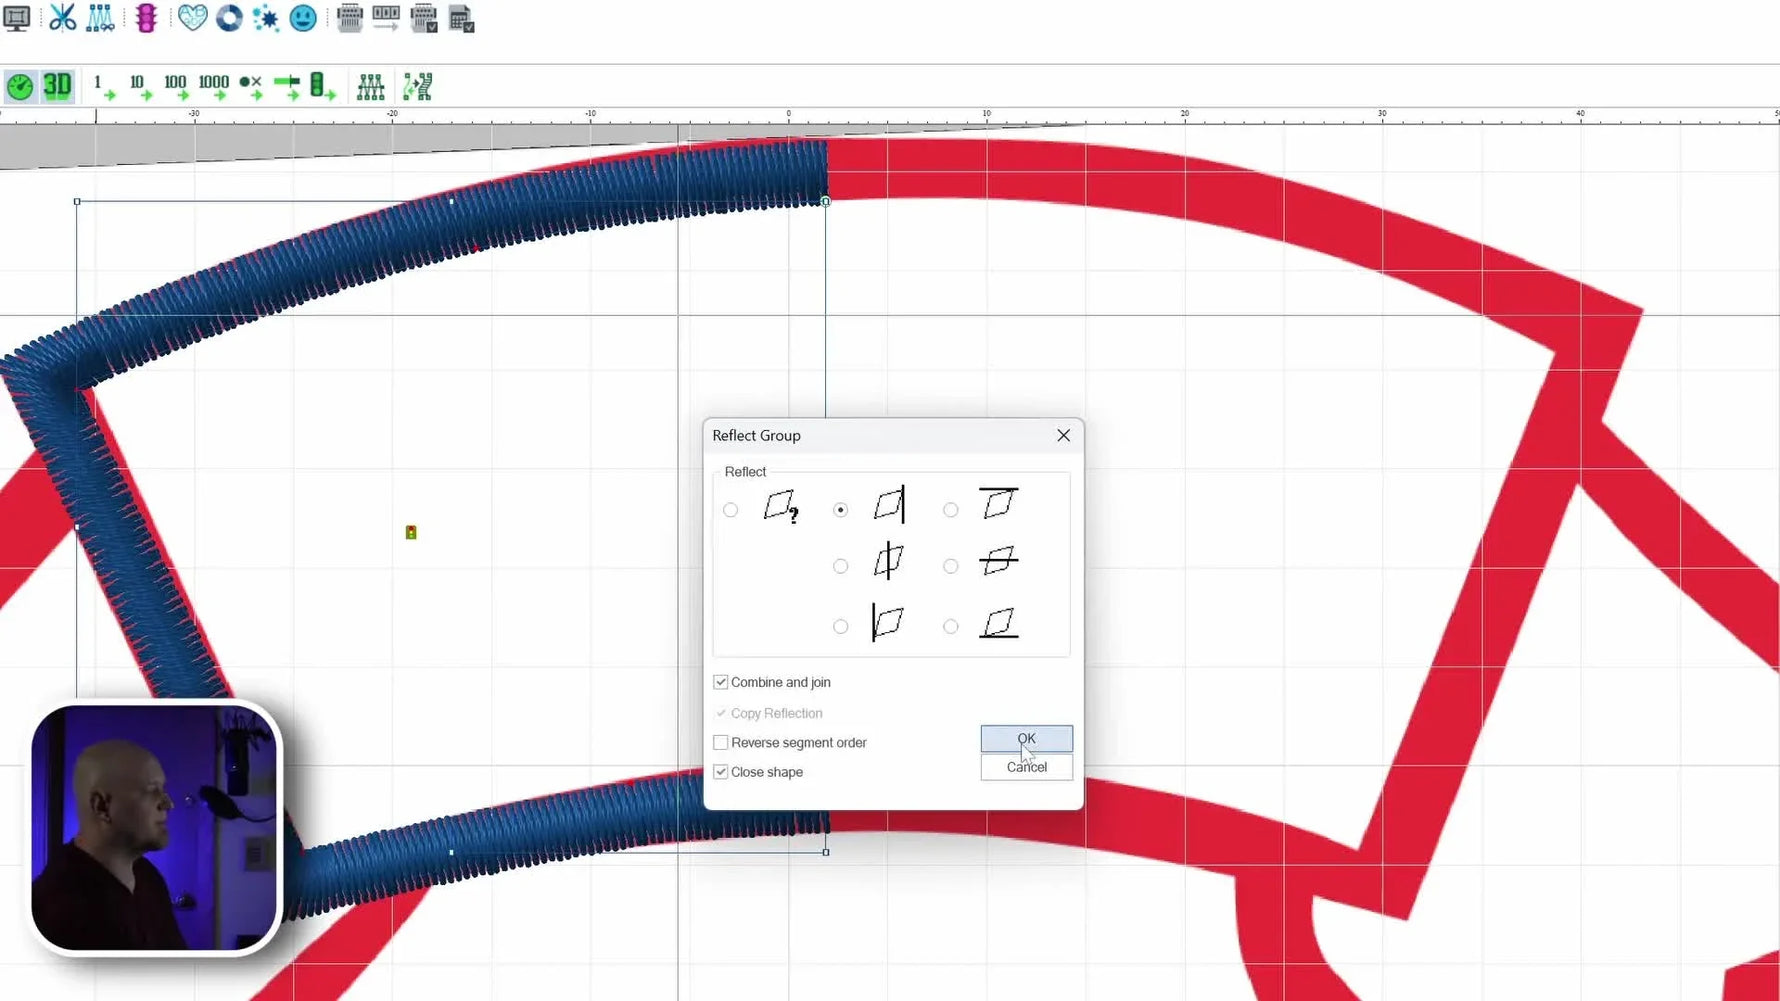Select reflect about vertical center radio
This screenshot has height=1001, width=1780.
coord(841,566)
